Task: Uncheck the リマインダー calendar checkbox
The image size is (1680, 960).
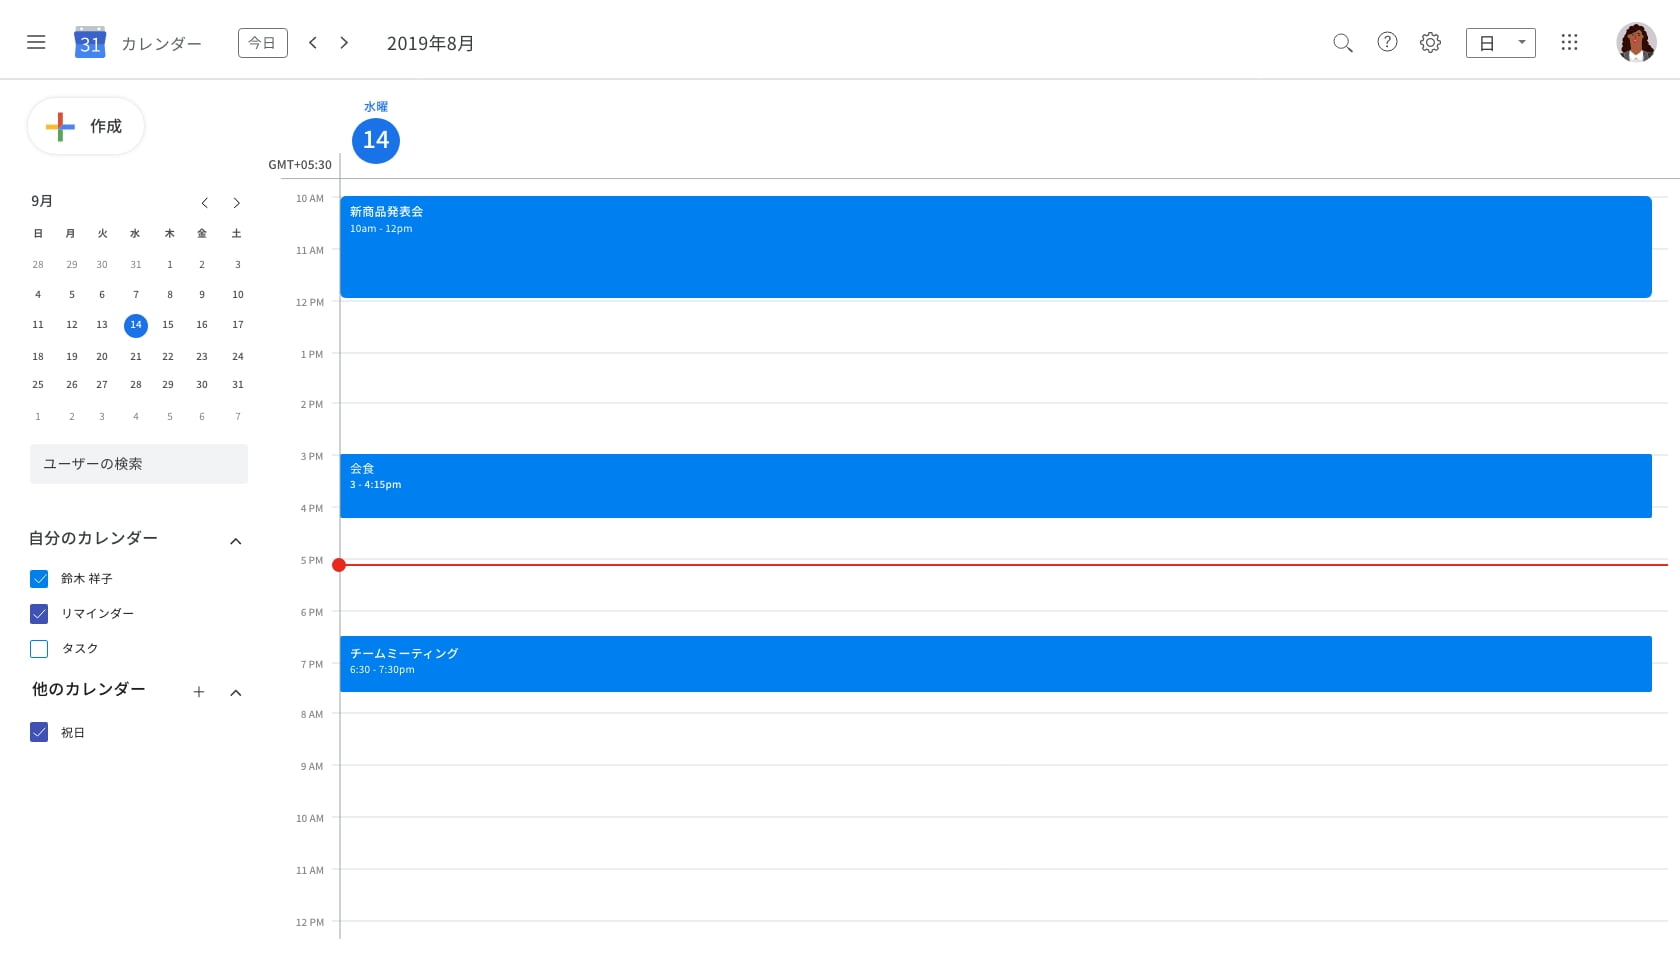Action: [x=39, y=614]
